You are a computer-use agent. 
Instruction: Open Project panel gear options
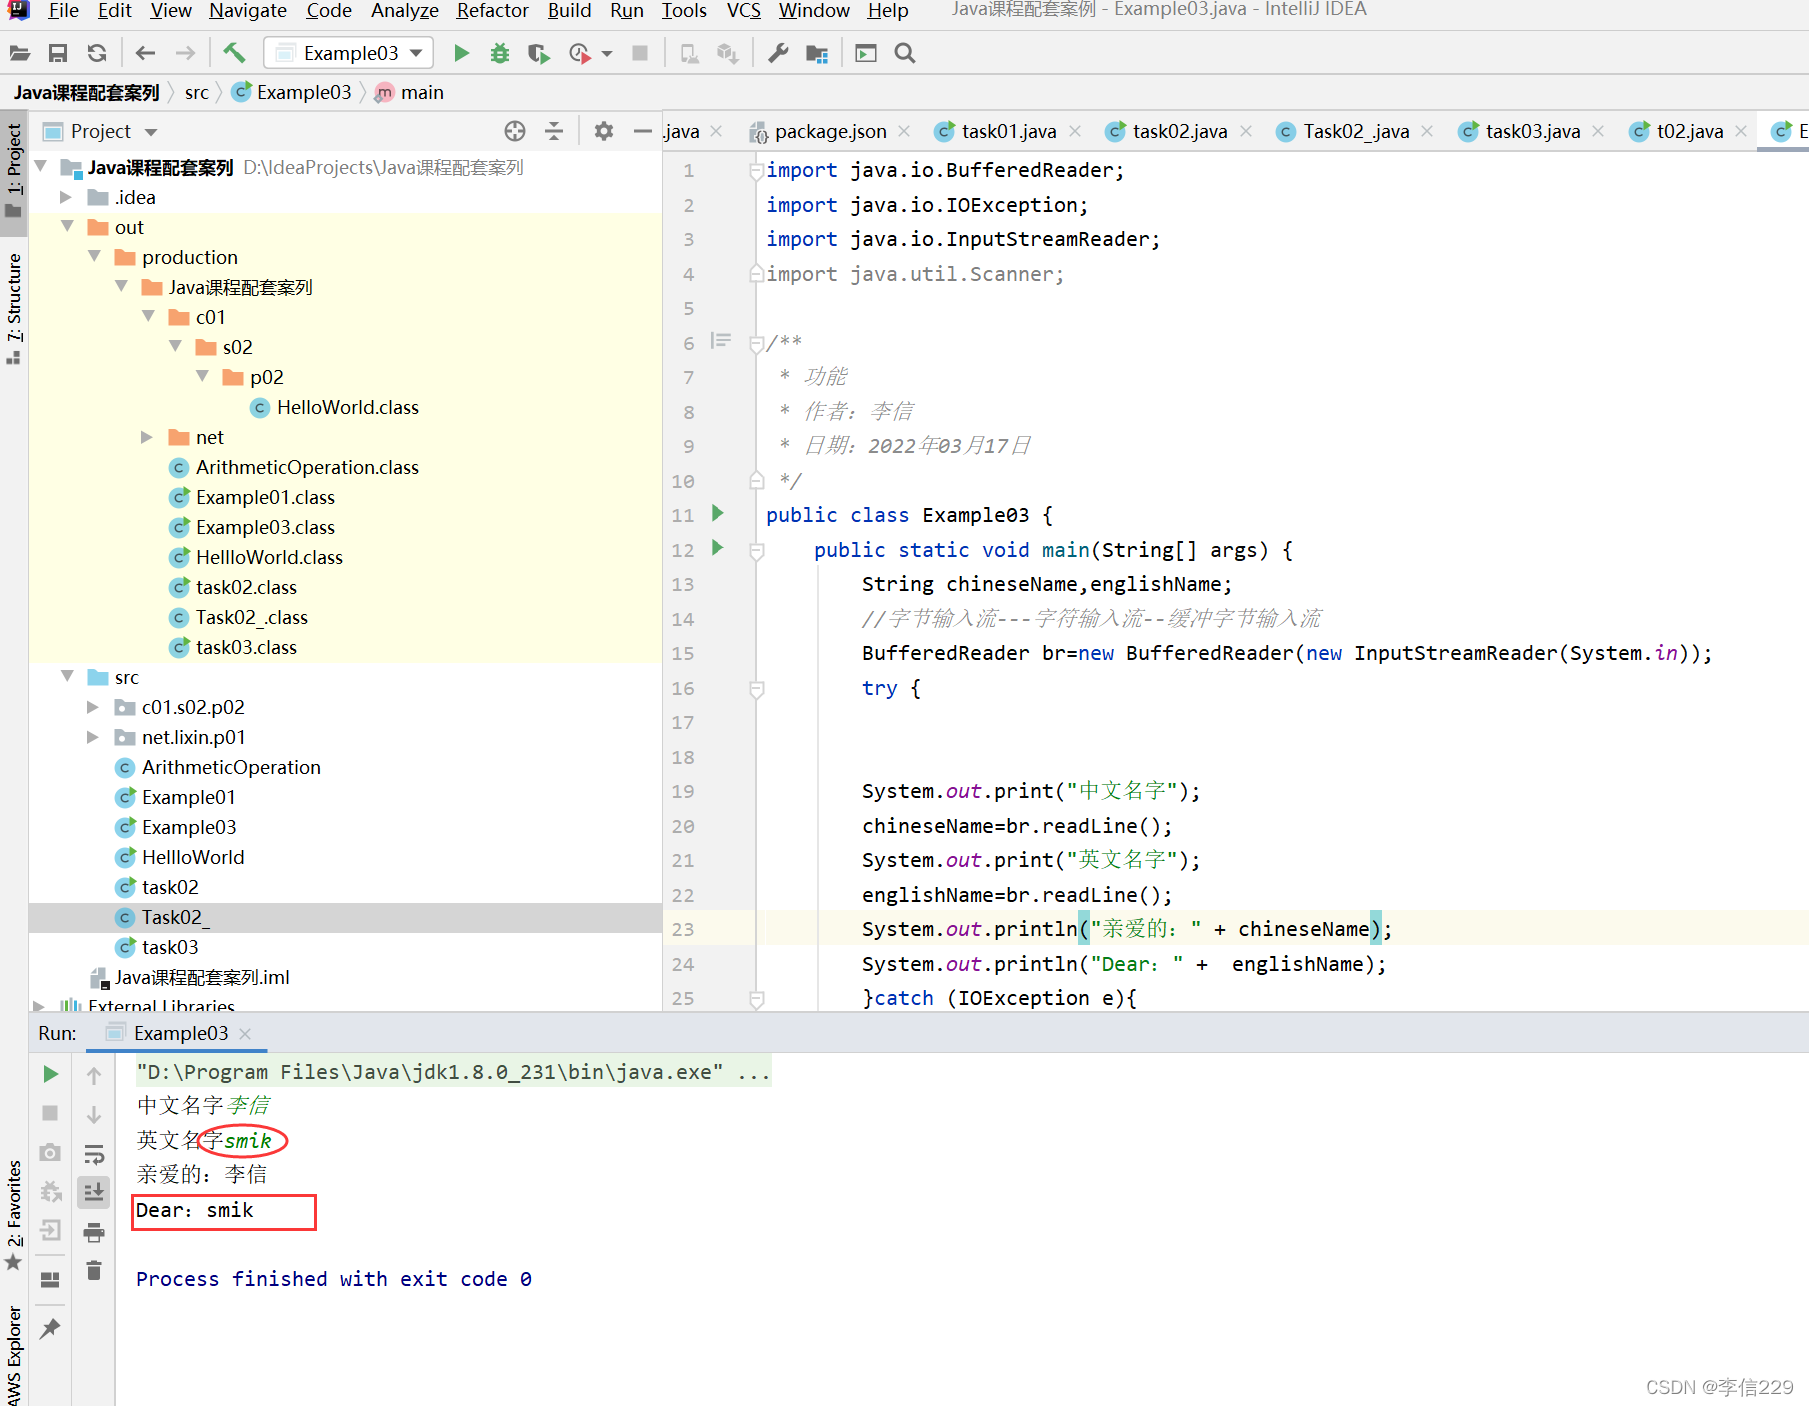click(x=603, y=131)
